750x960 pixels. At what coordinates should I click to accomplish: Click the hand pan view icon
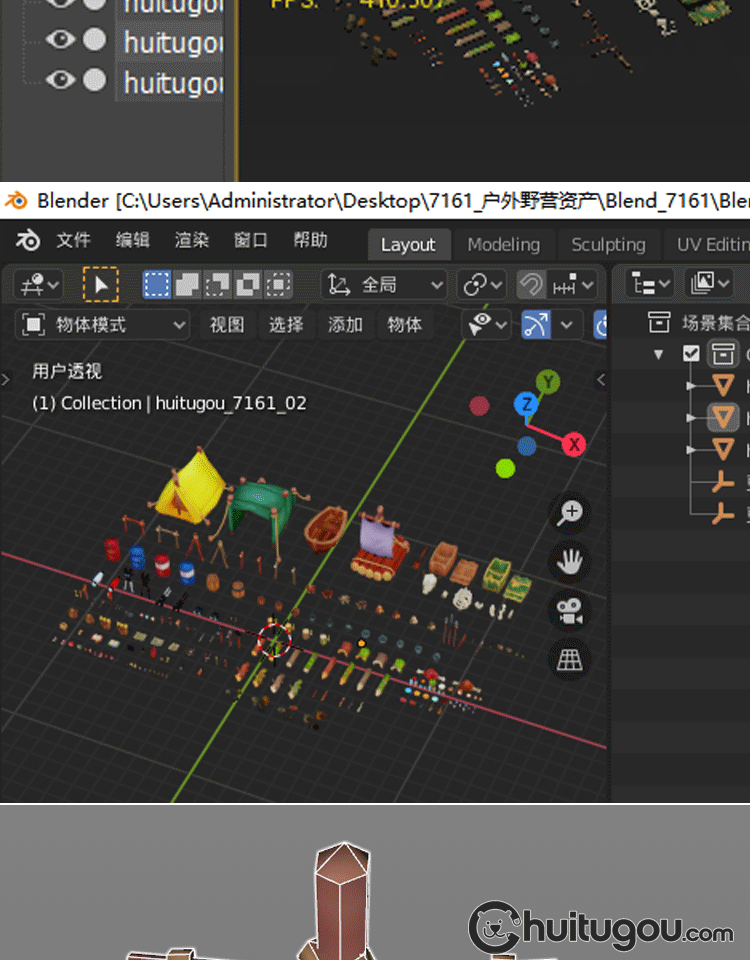(571, 562)
